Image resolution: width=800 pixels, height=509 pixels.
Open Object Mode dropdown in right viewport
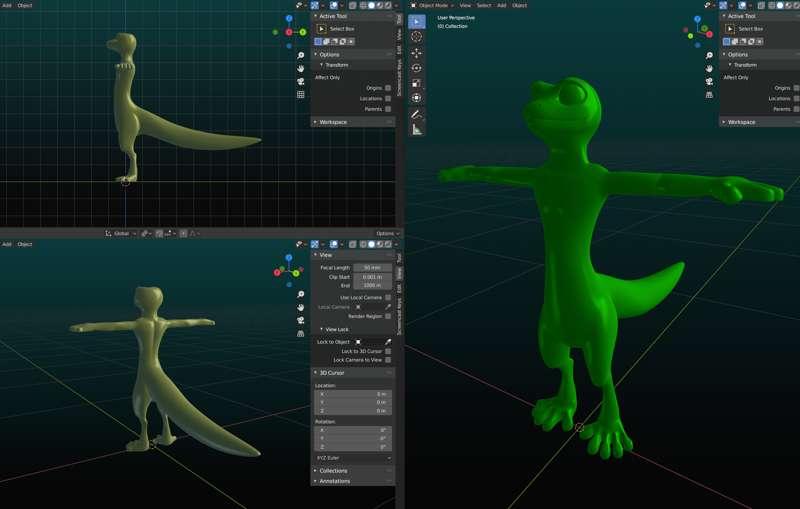click(432, 5)
